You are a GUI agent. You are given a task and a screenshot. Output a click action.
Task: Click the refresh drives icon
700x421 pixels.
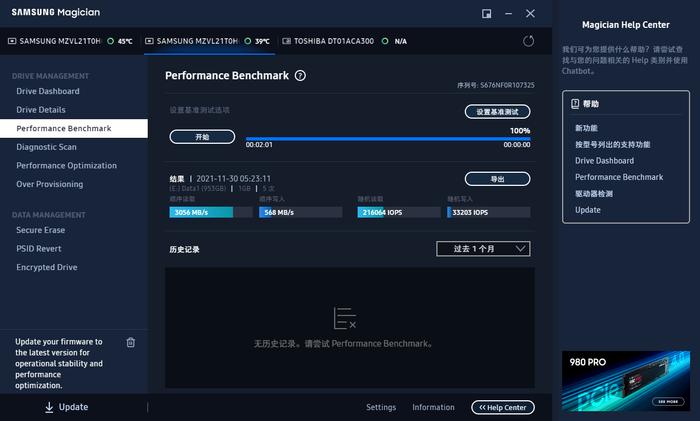click(528, 41)
